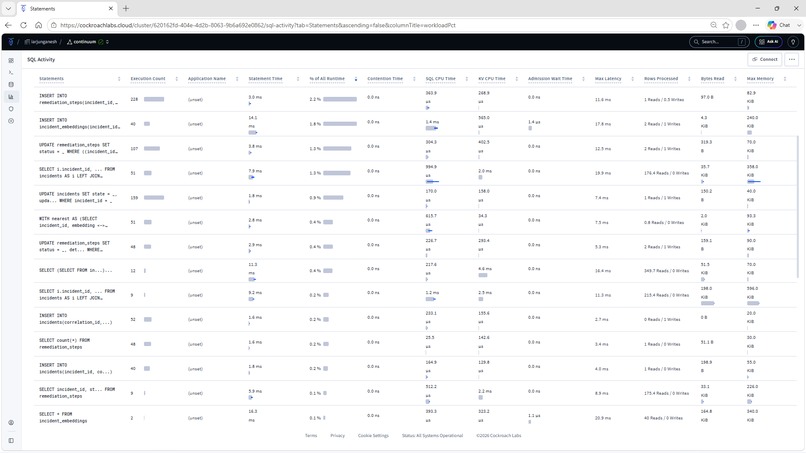806x453 pixels.
Task: Click the Terms footer link
Action: (311, 436)
